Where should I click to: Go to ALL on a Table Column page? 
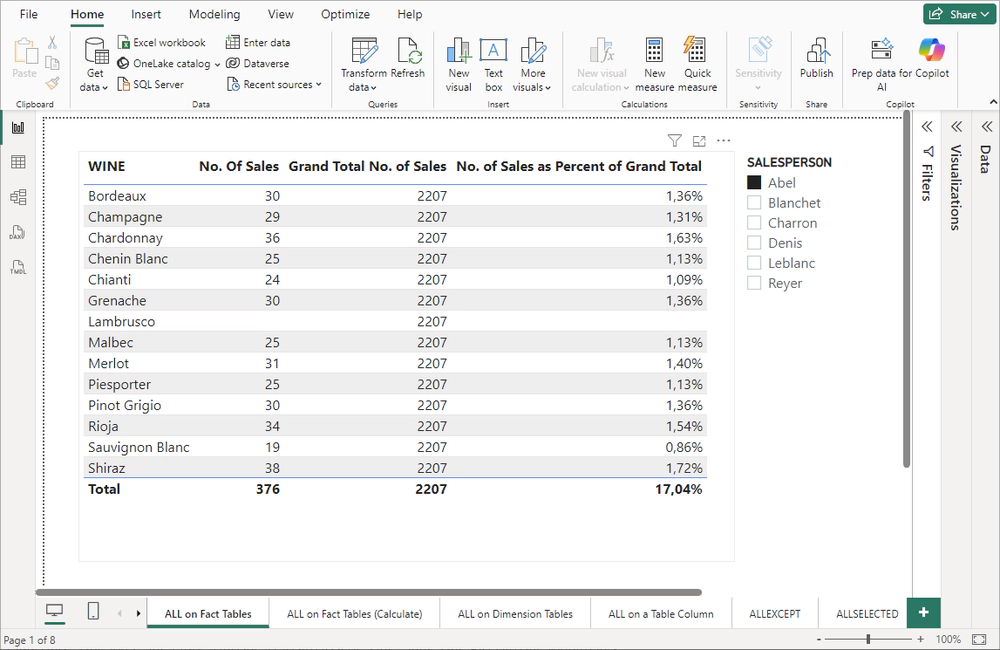pyautogui.click(x=661, y=614)
